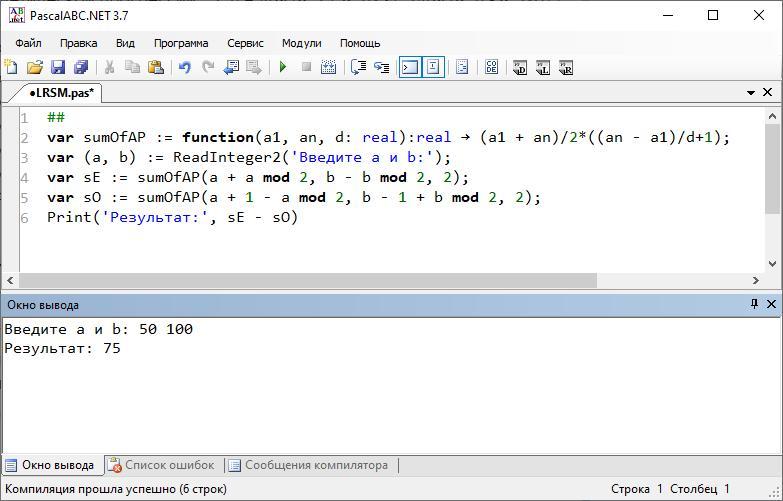Click the editor horizontal scrollbar left arrow

[10, 281]
